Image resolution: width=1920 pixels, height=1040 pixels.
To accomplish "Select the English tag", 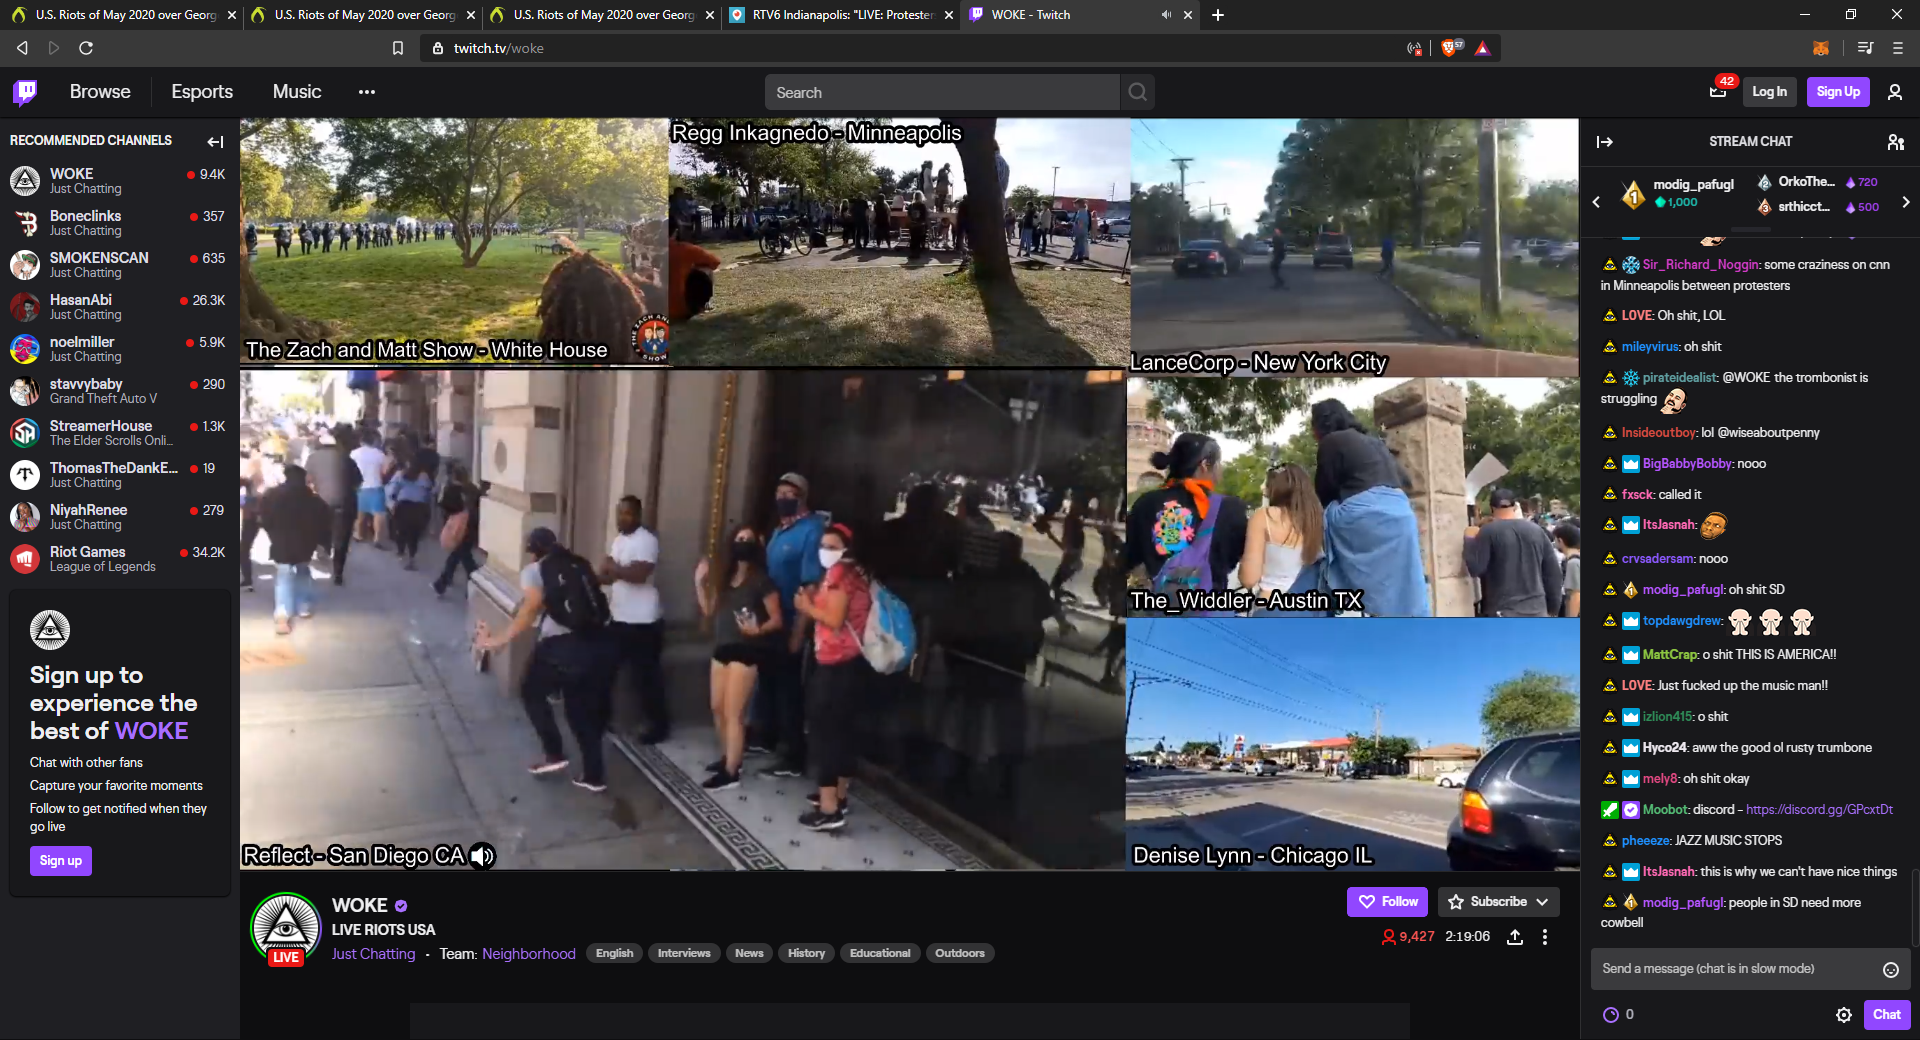I will click(615, 953).
